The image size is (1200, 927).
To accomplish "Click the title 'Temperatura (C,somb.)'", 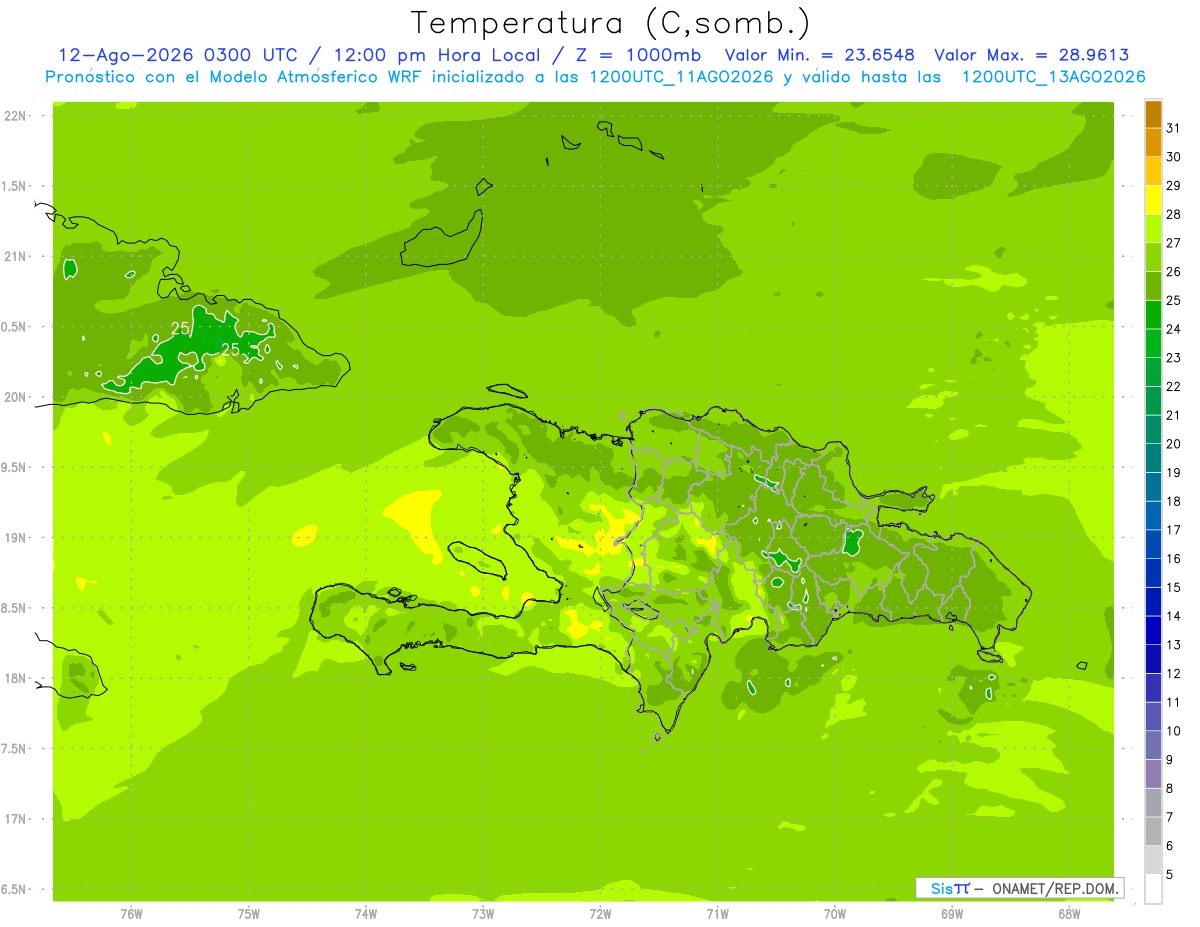I will (x=611, y=23).
